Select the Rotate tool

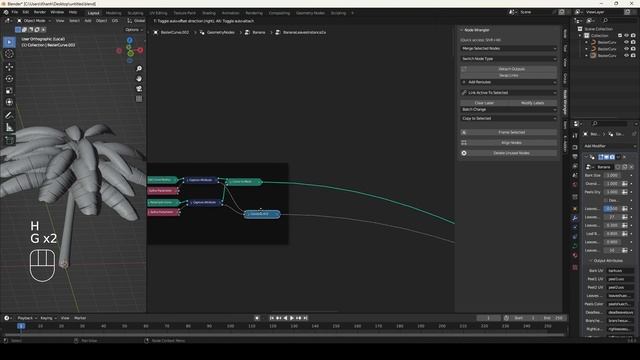pyautogui.click(x=9, y=78)
